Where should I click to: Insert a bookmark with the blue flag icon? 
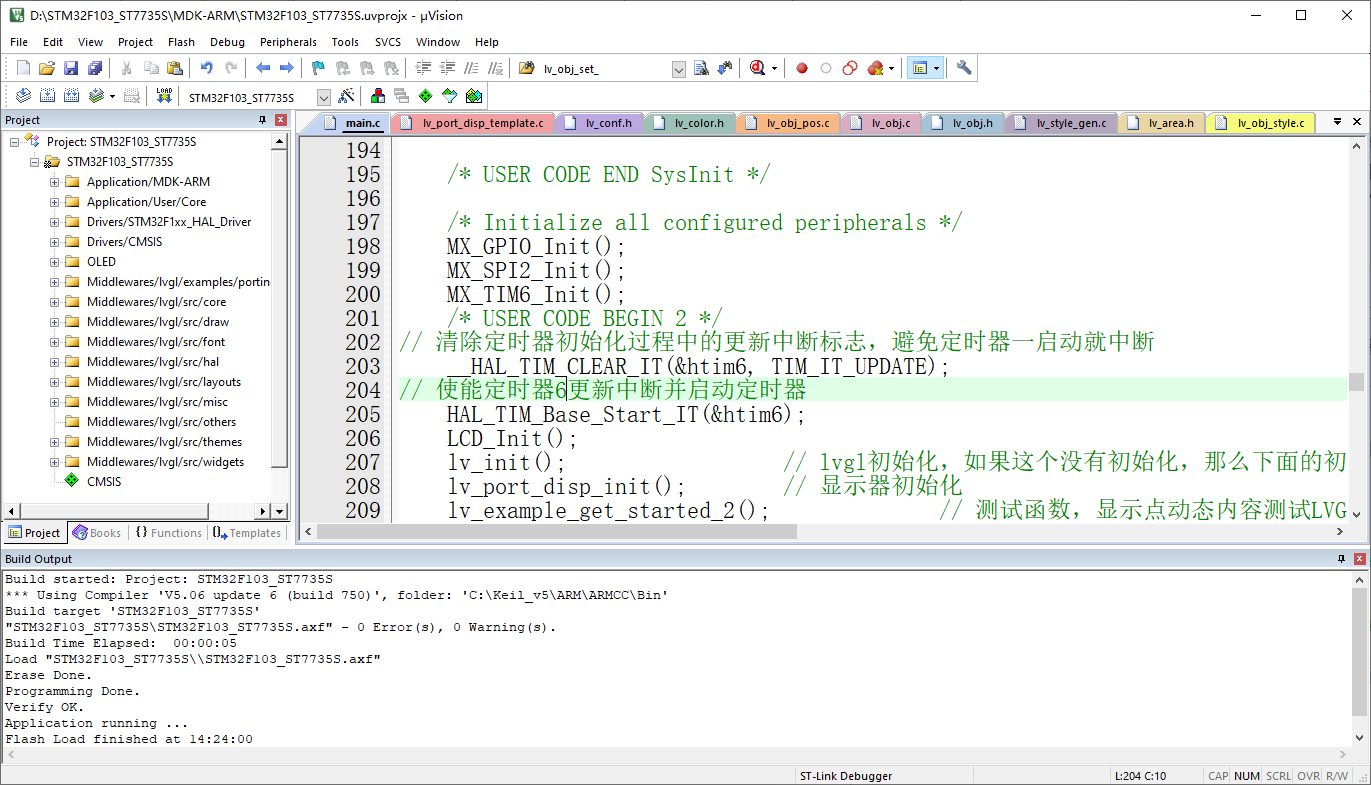(x=318, y=68)
